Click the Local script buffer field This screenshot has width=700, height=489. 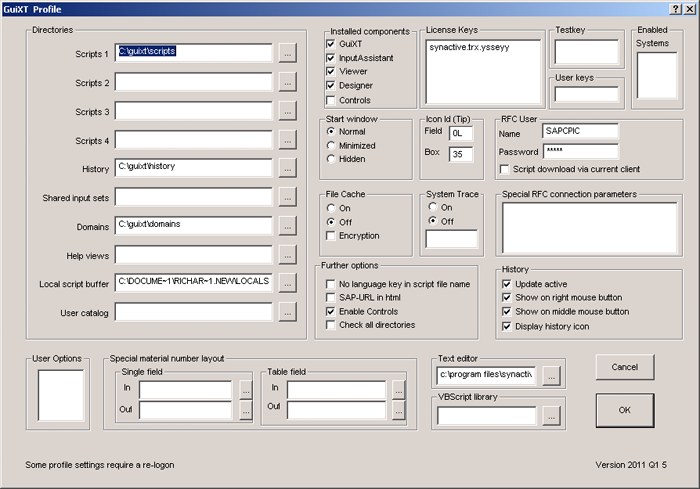pos(193,283)
